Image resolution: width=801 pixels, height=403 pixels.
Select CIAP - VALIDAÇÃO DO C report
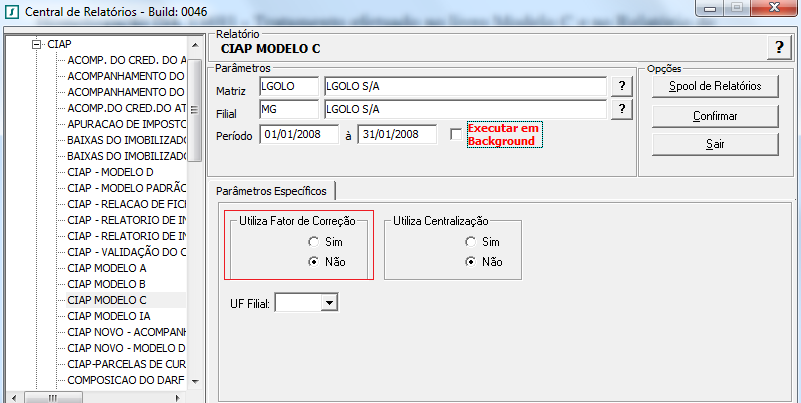tap(127, 252)
